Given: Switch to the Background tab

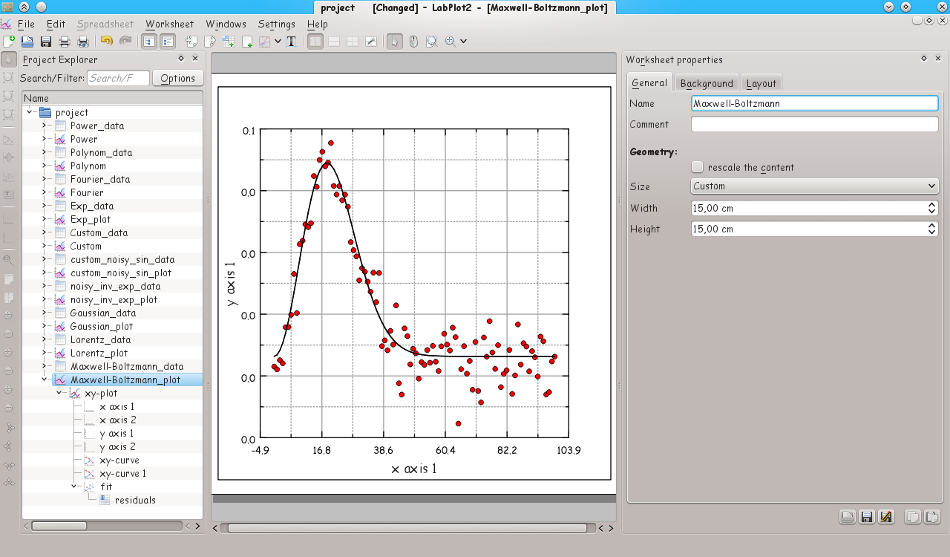Looking at the screenshot, I should click(x=706, y=83).
